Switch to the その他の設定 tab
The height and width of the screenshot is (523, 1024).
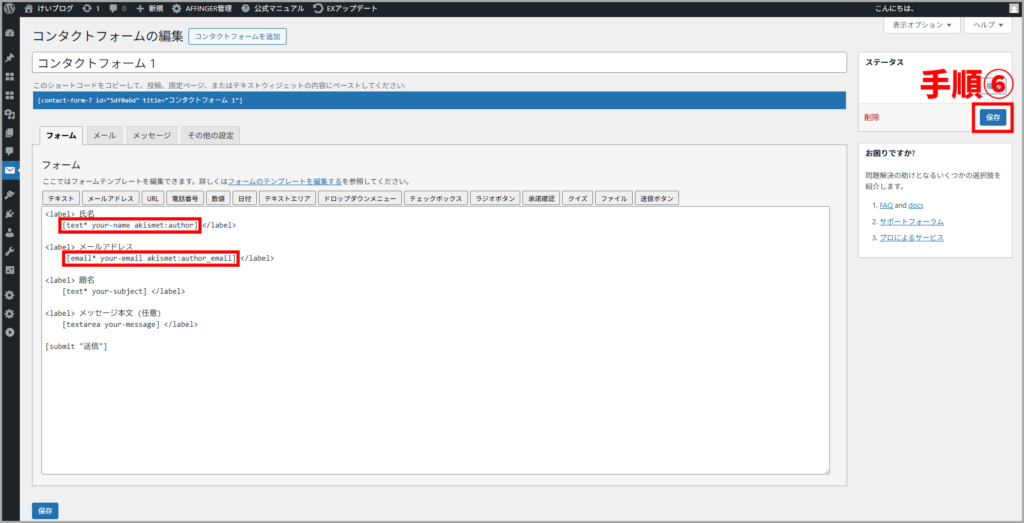click(211, 135)
